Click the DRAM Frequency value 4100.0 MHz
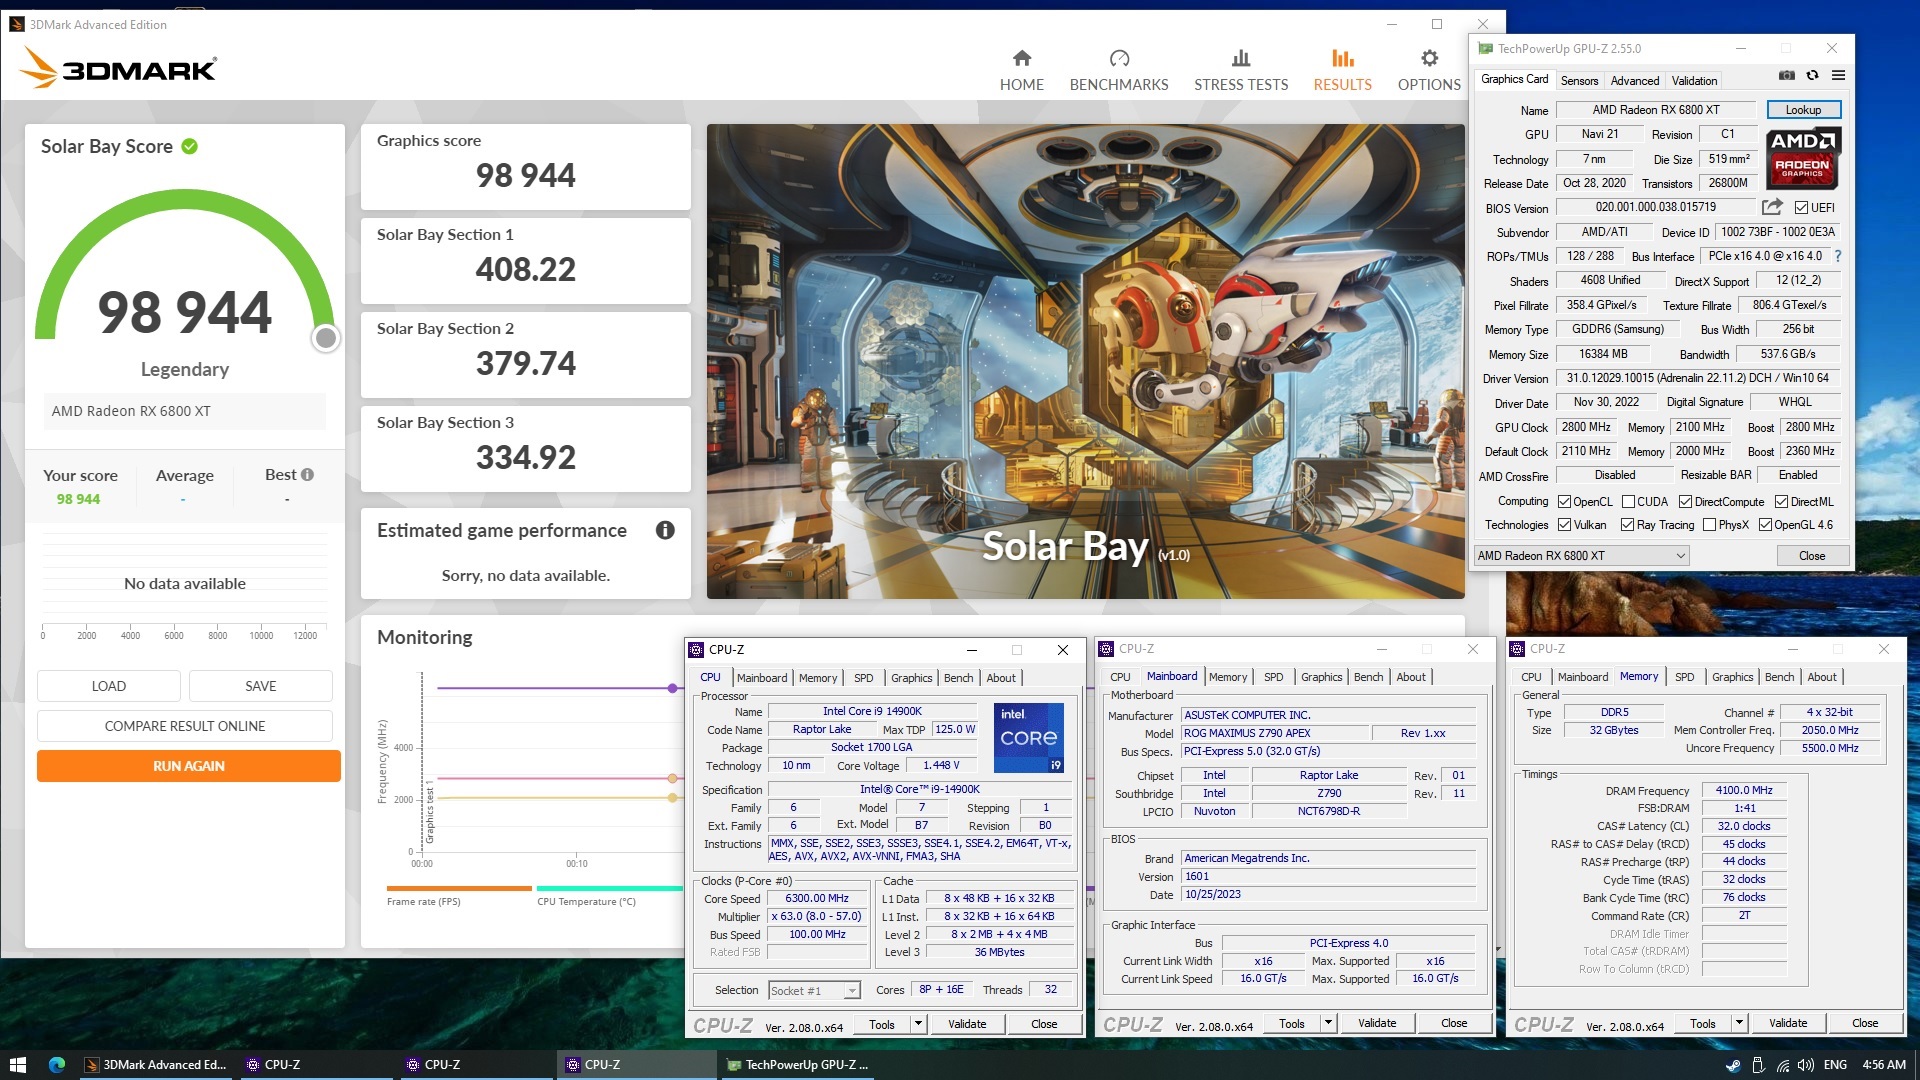The height and width of the screenshot is (1080, 1920). 1743,790
